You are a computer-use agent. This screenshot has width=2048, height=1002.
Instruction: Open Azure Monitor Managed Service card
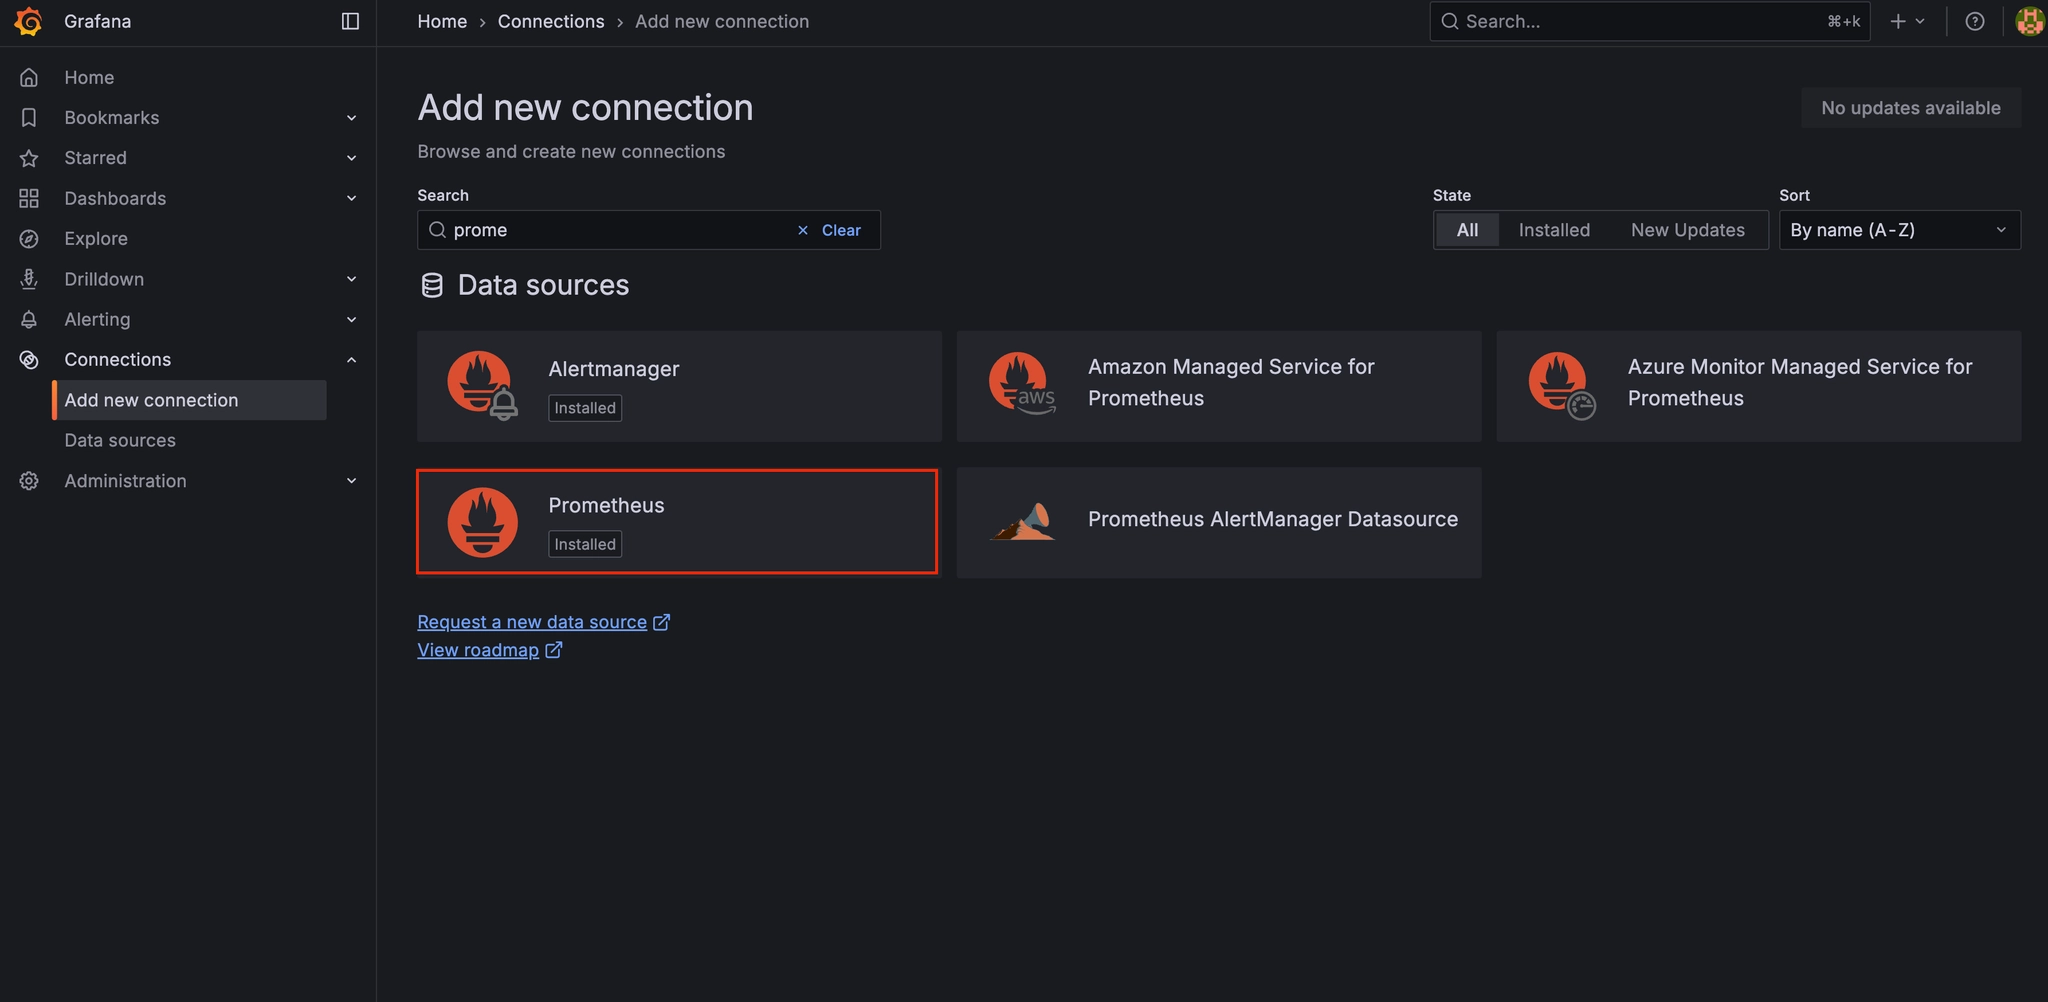1759,386
